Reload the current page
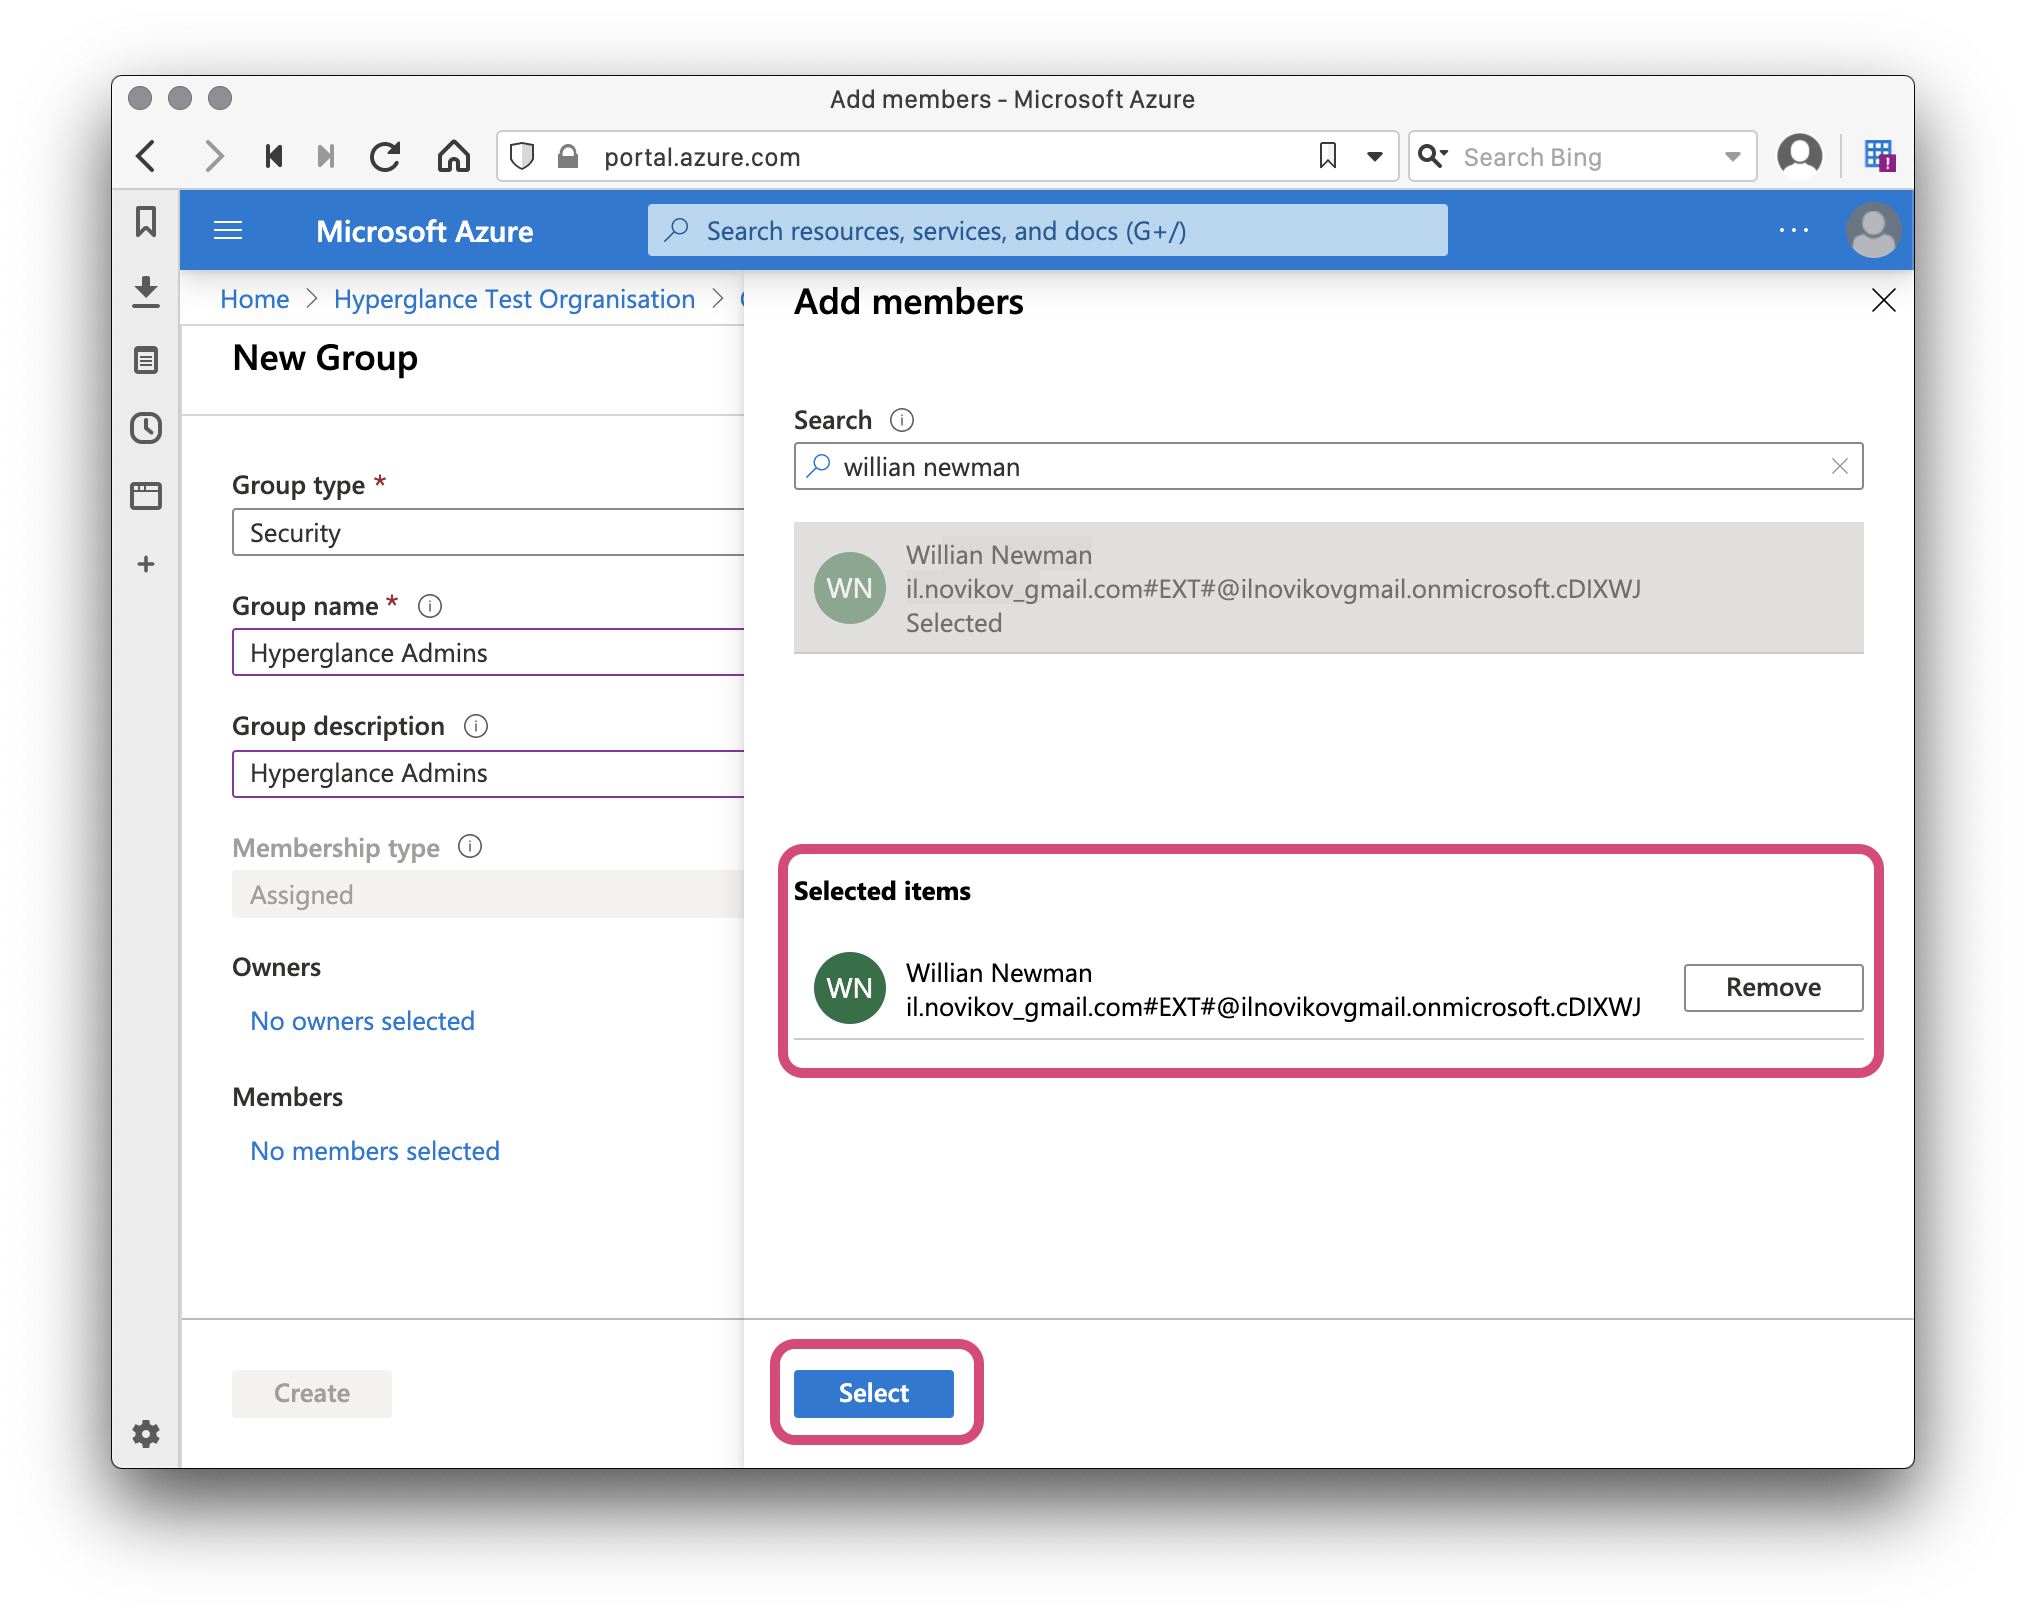 click(x=385, y=156)
